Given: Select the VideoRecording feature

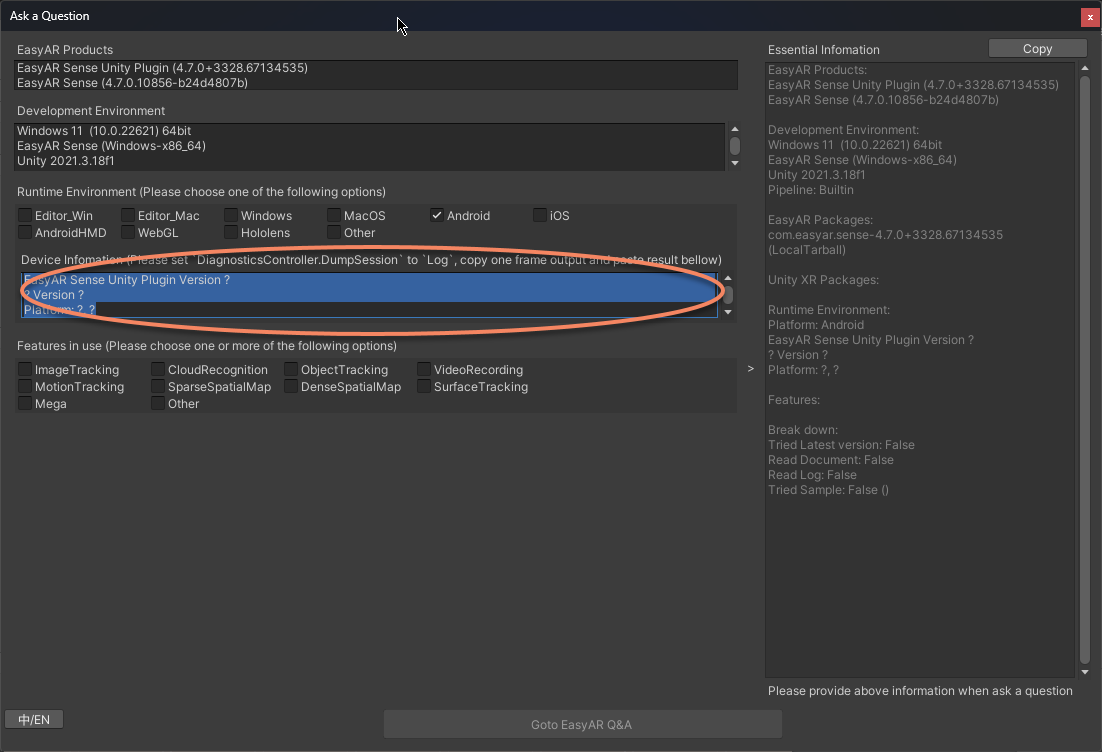Looking at the screenshot, I should [424, 370].
